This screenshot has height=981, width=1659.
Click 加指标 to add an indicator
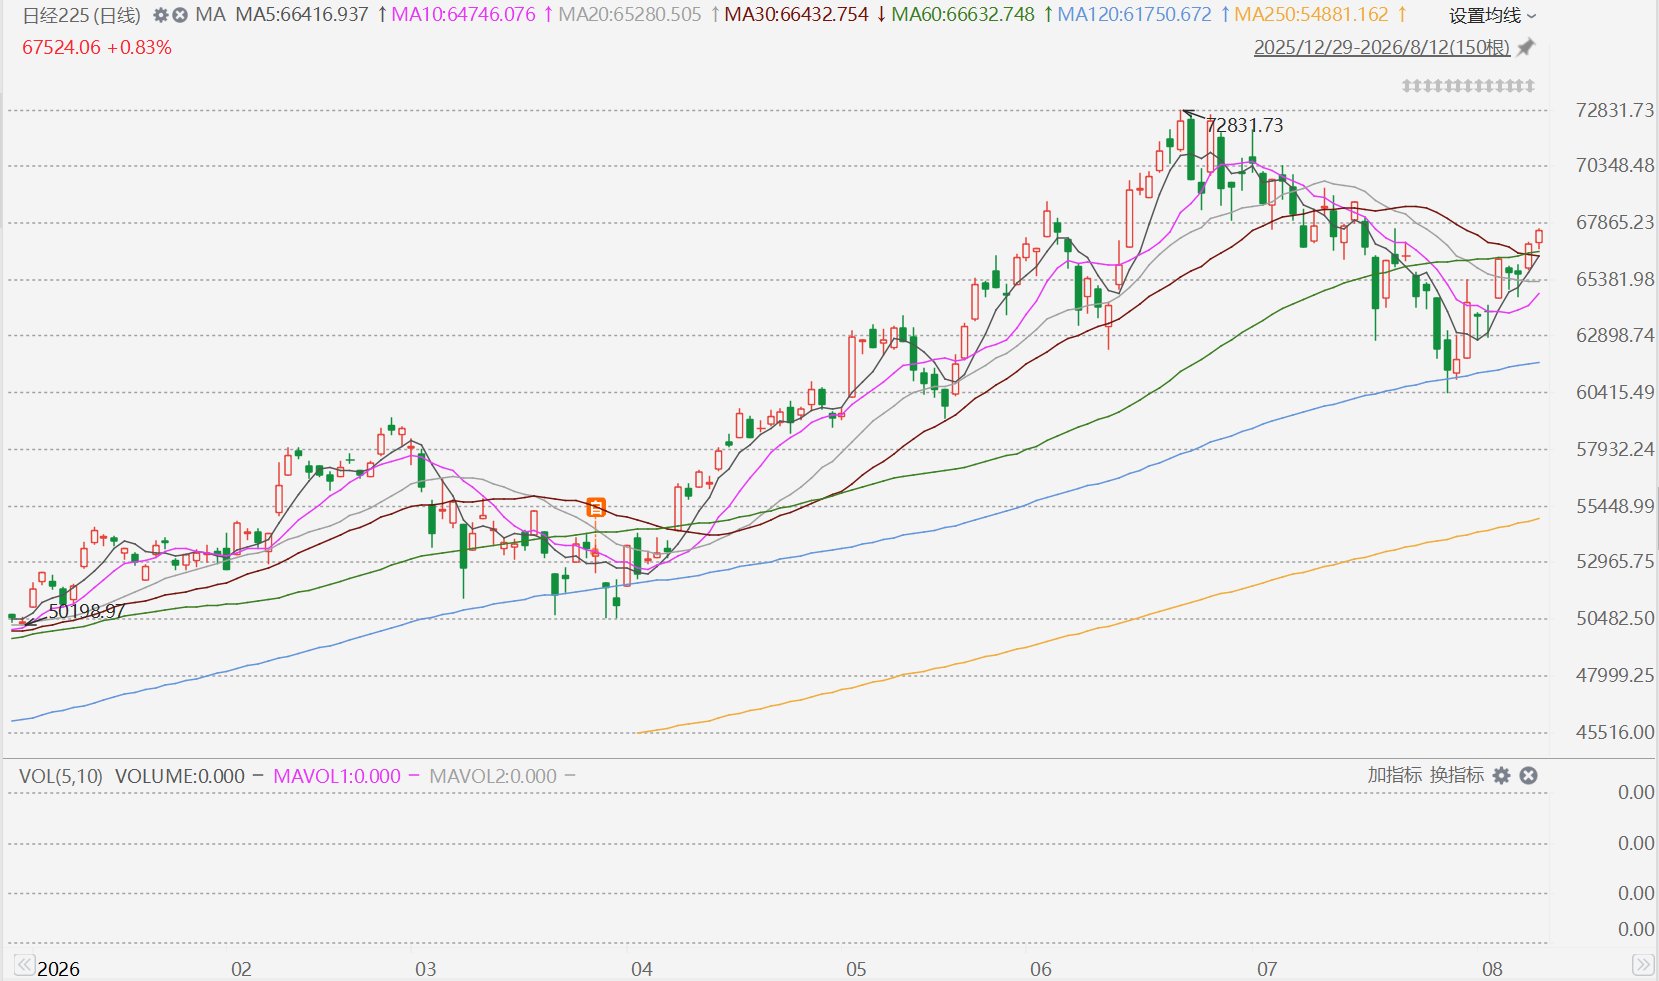tap(1394, 775)
